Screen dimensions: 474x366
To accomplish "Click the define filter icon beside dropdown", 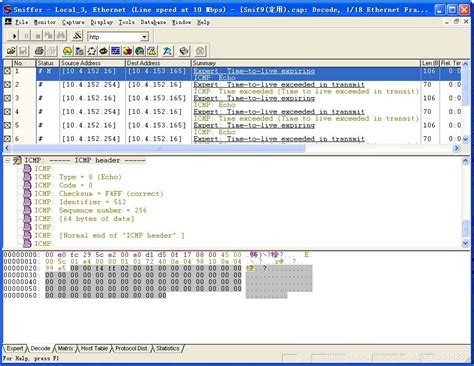I will 77,36.
